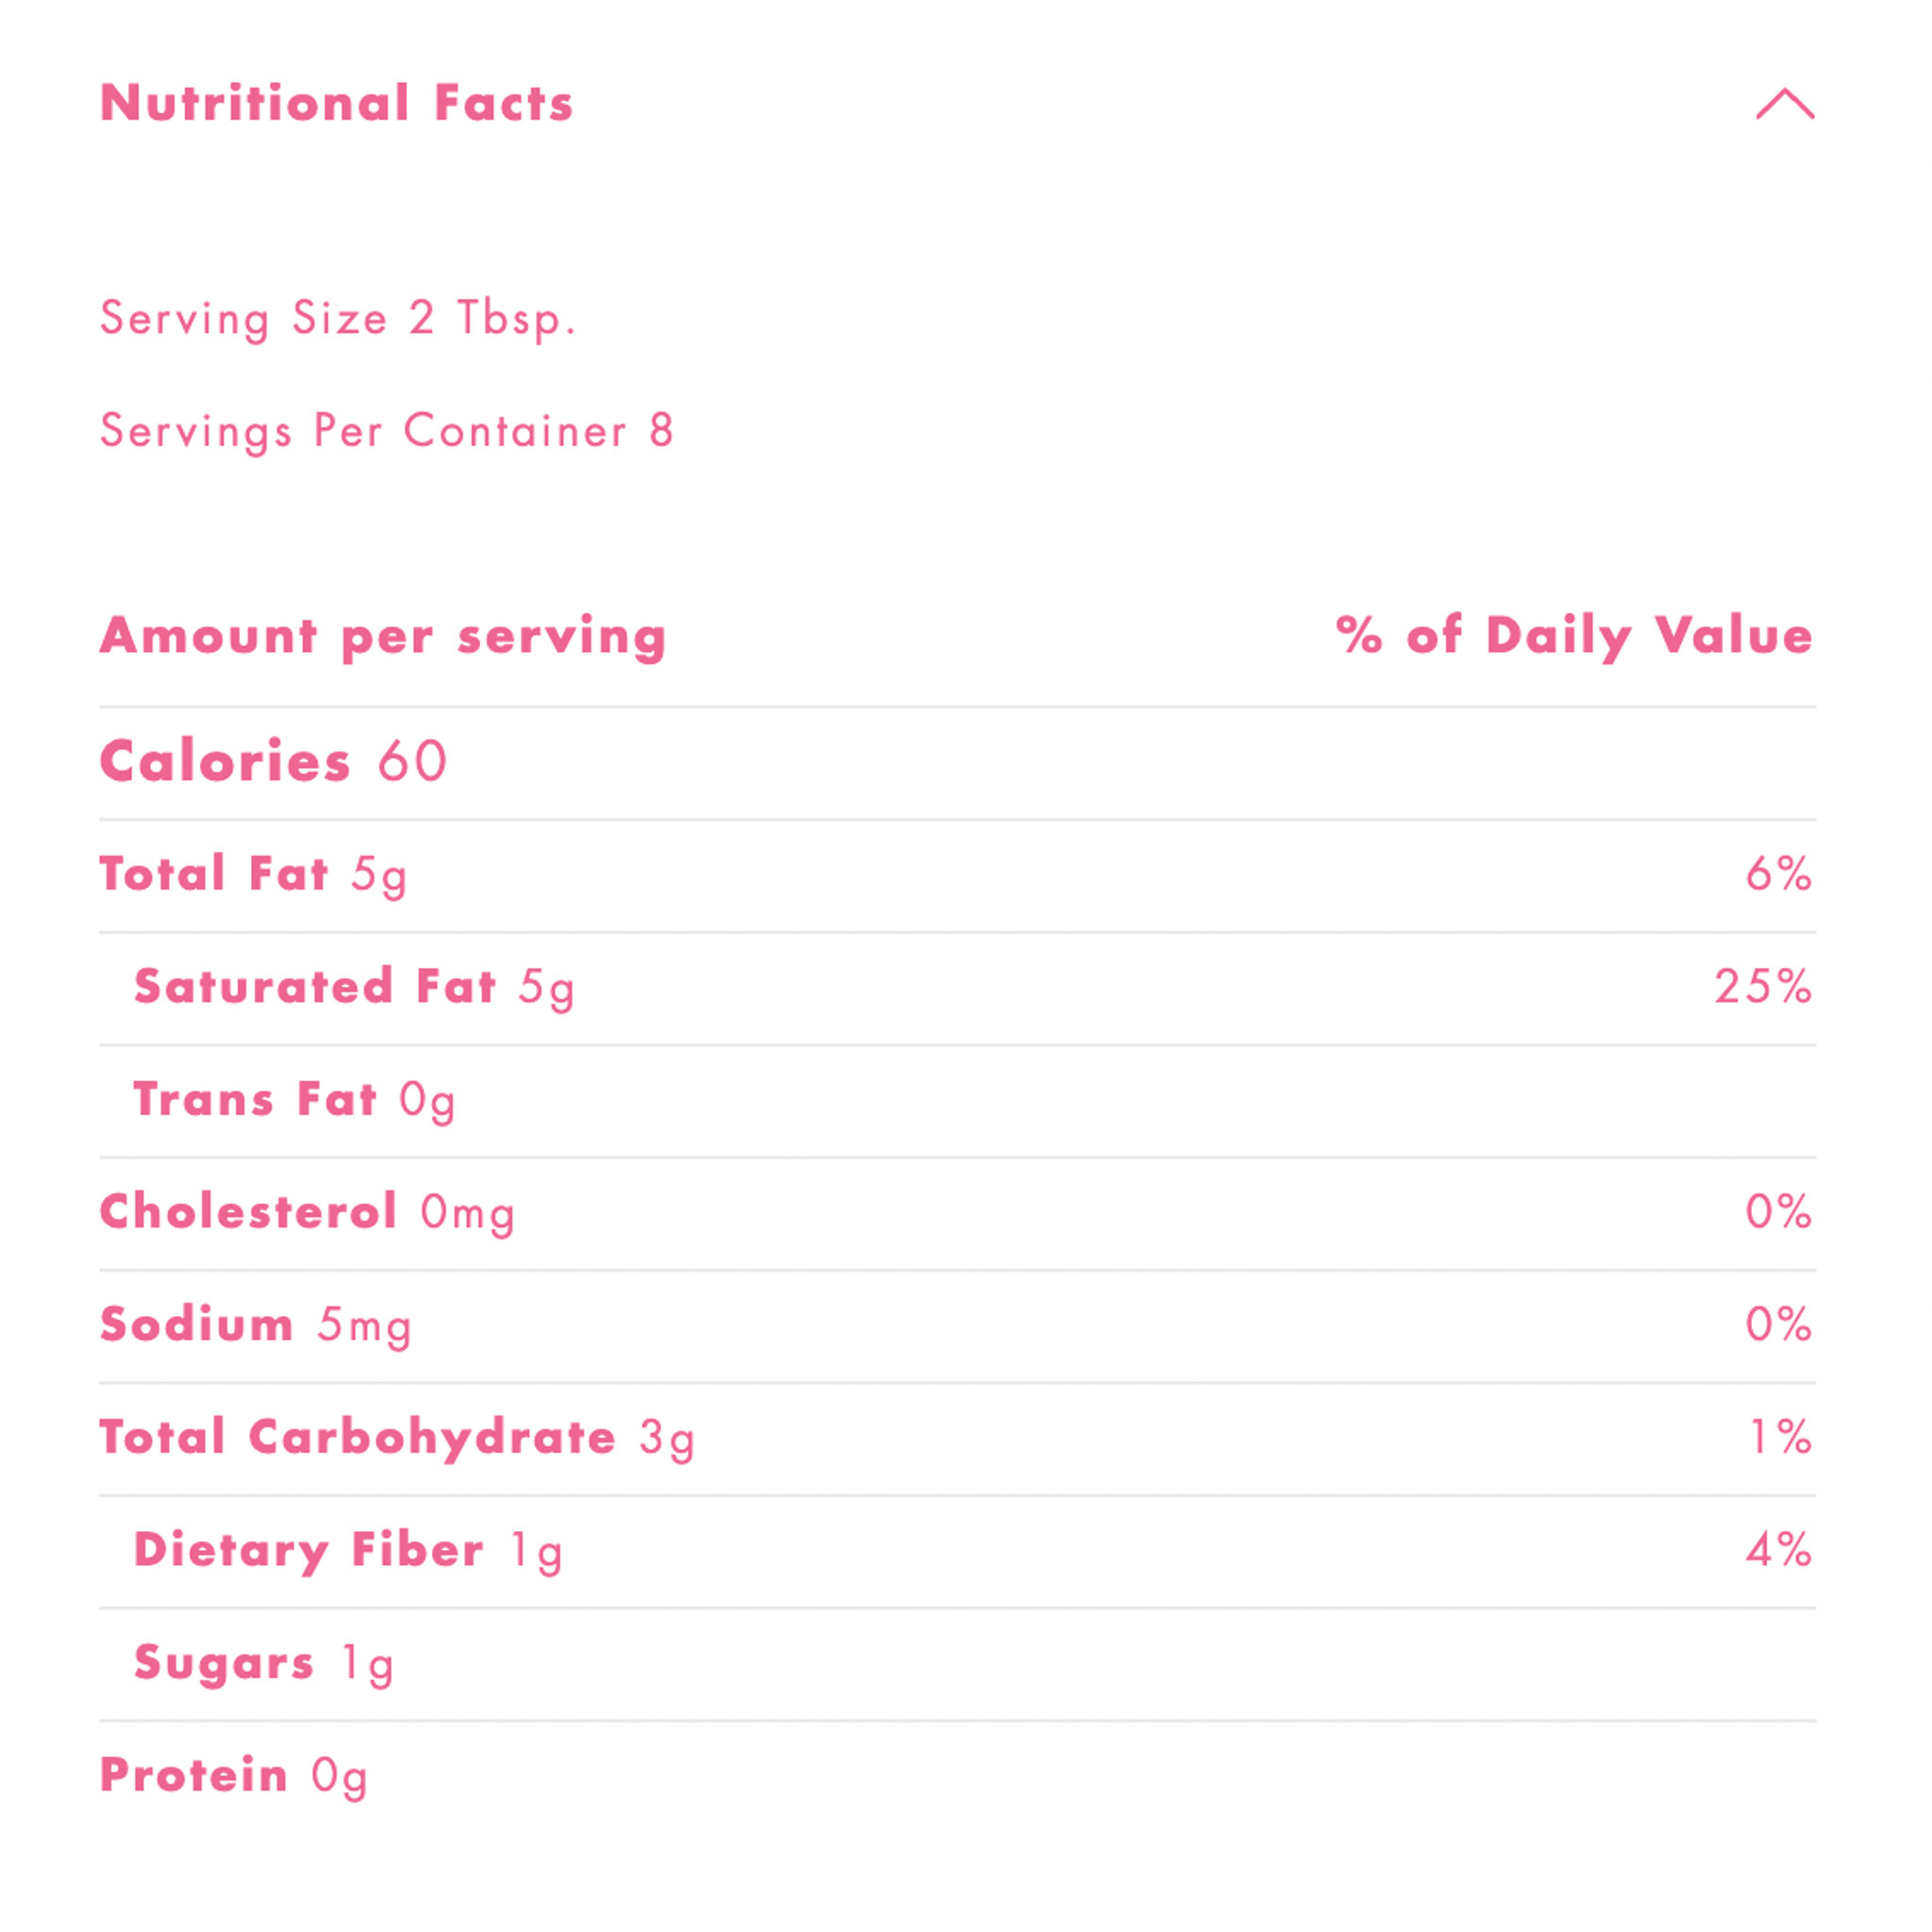This screenshot has height=1932, width=1932.
Task: Click the Calories 60 row
Action: [273, 761]
